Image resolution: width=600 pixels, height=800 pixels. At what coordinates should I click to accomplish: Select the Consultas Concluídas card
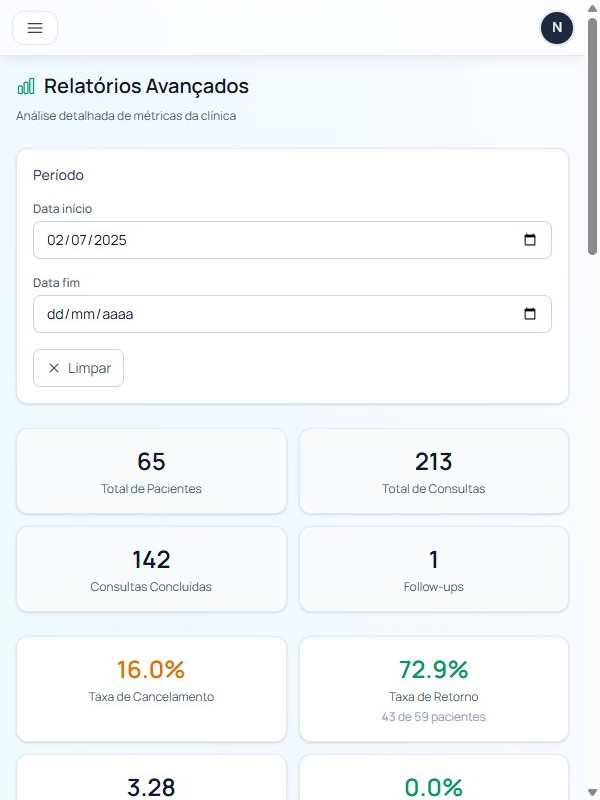(150, 569)
